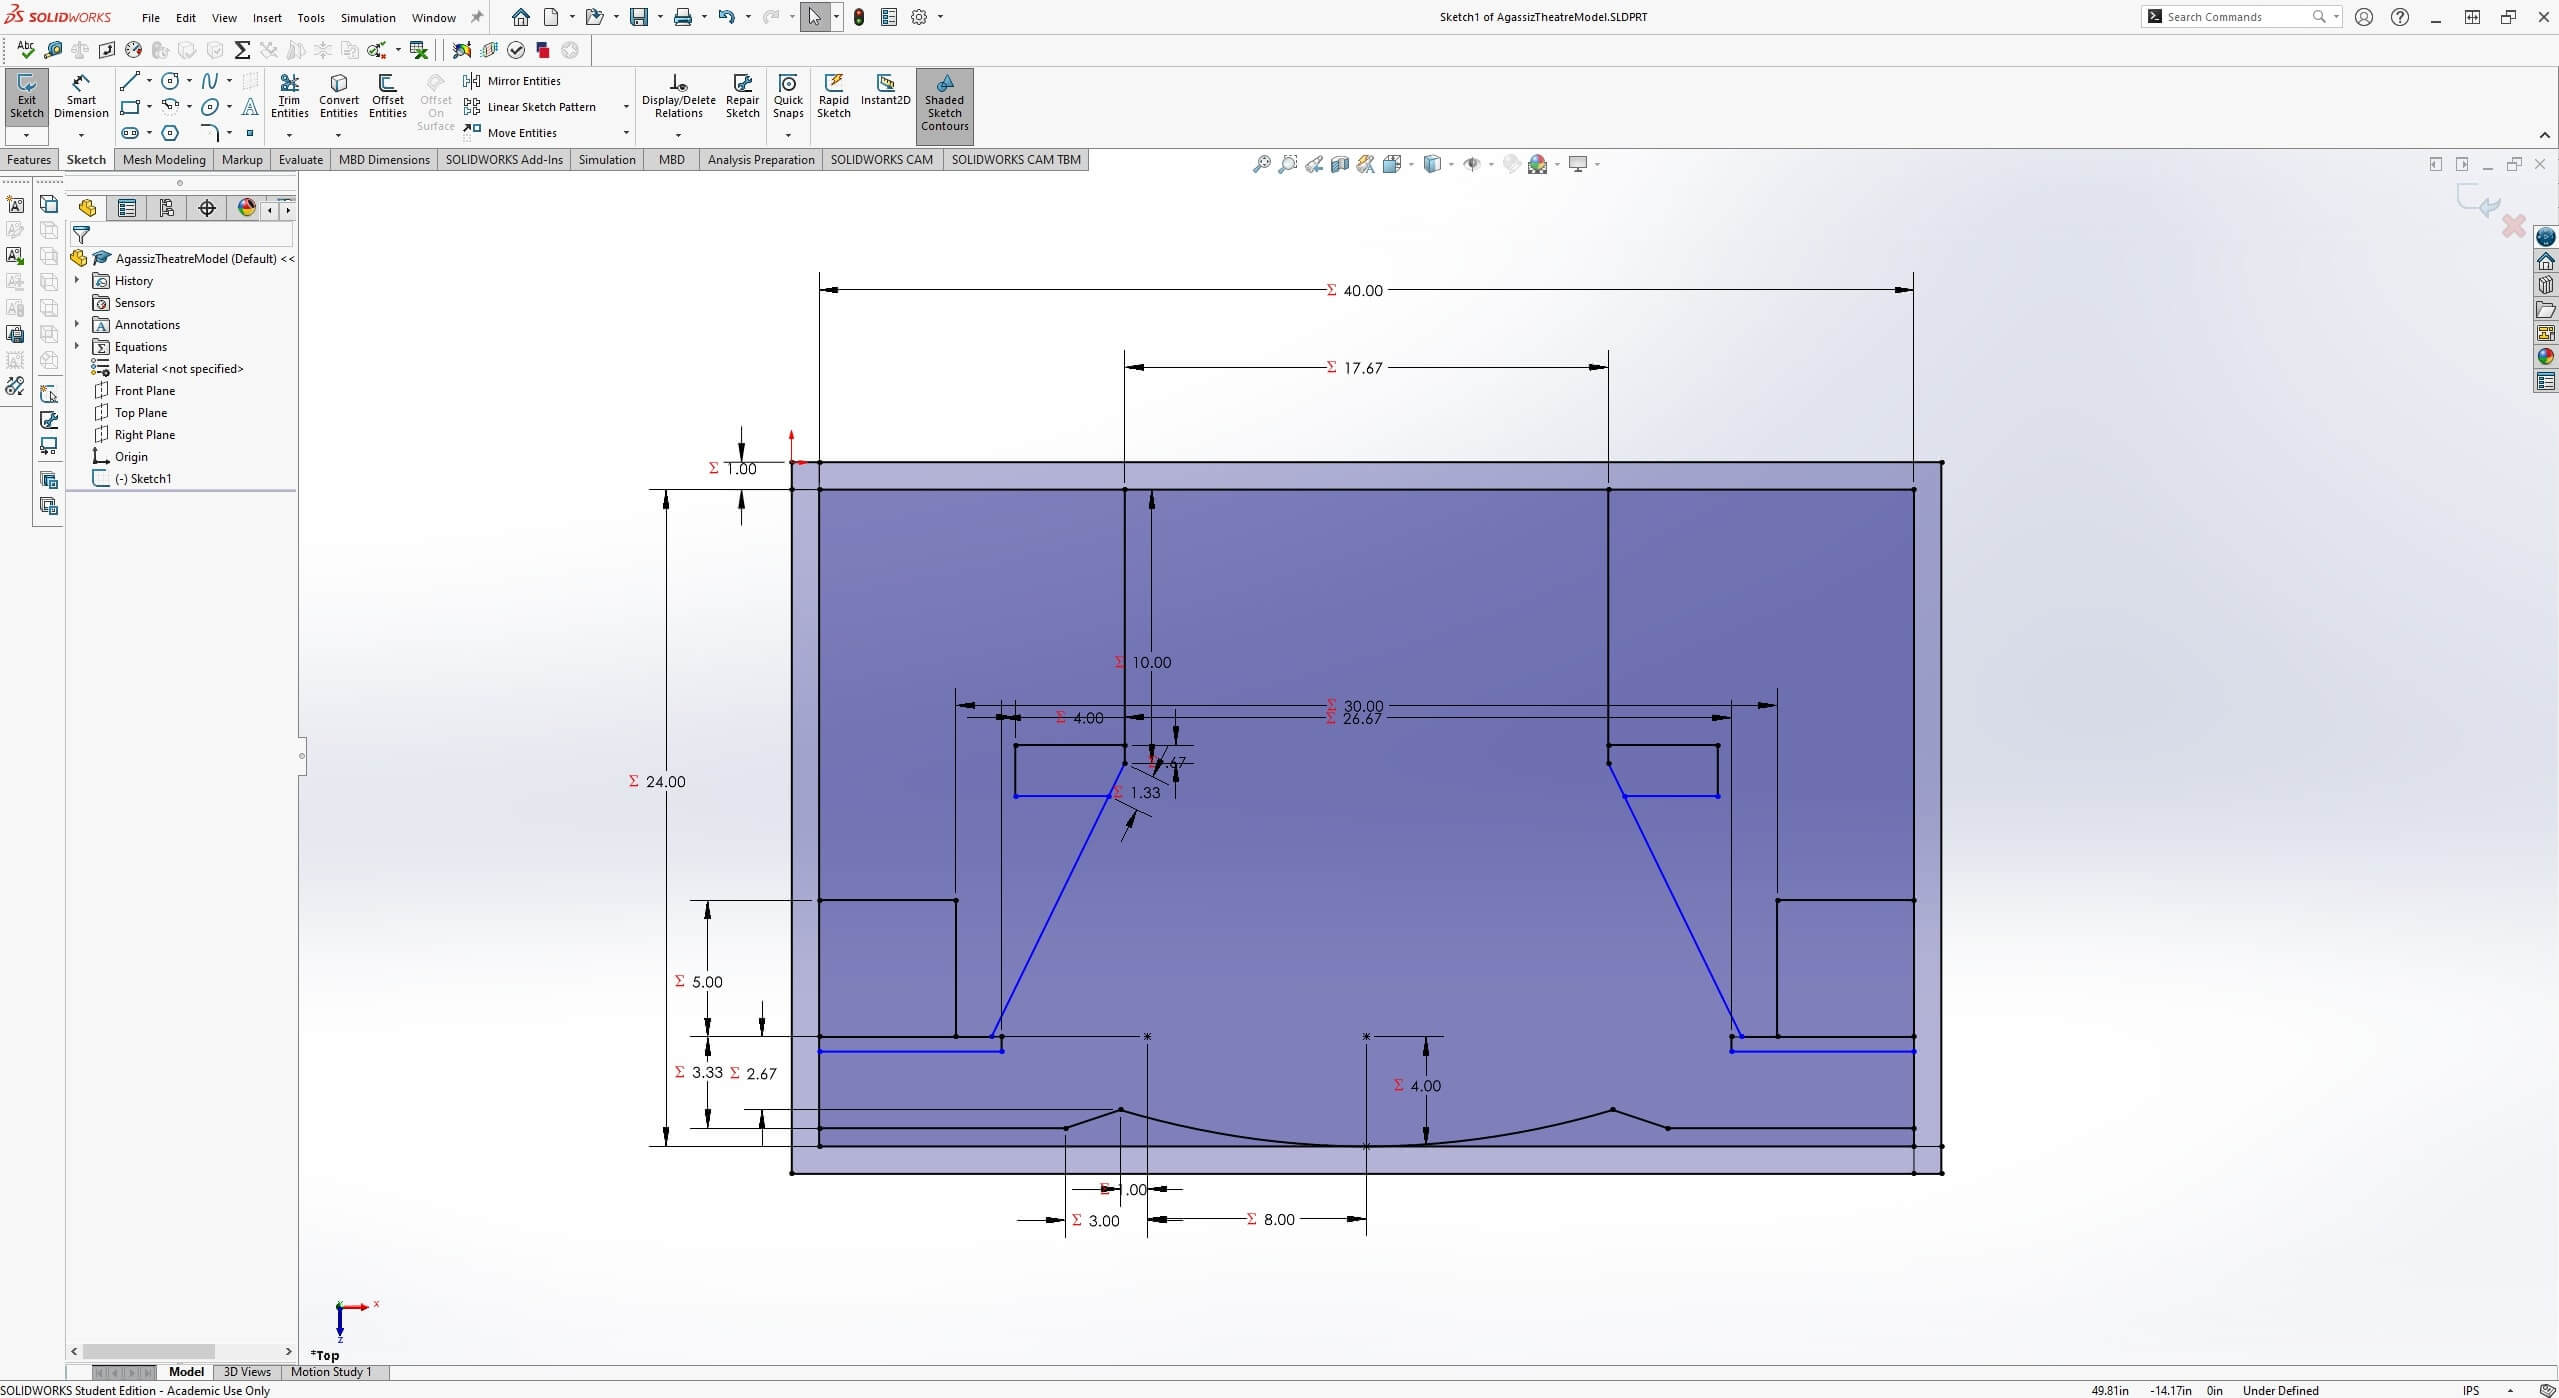Expand the History tree node
The width and height of the screenshot is (2559, 1398).
[x=77, y=281]
